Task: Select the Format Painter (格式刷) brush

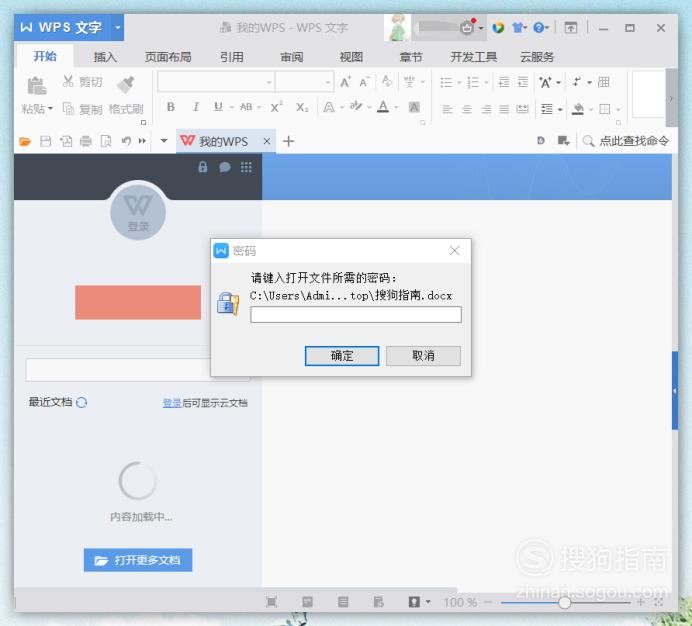Action: (x=126, y=84)
